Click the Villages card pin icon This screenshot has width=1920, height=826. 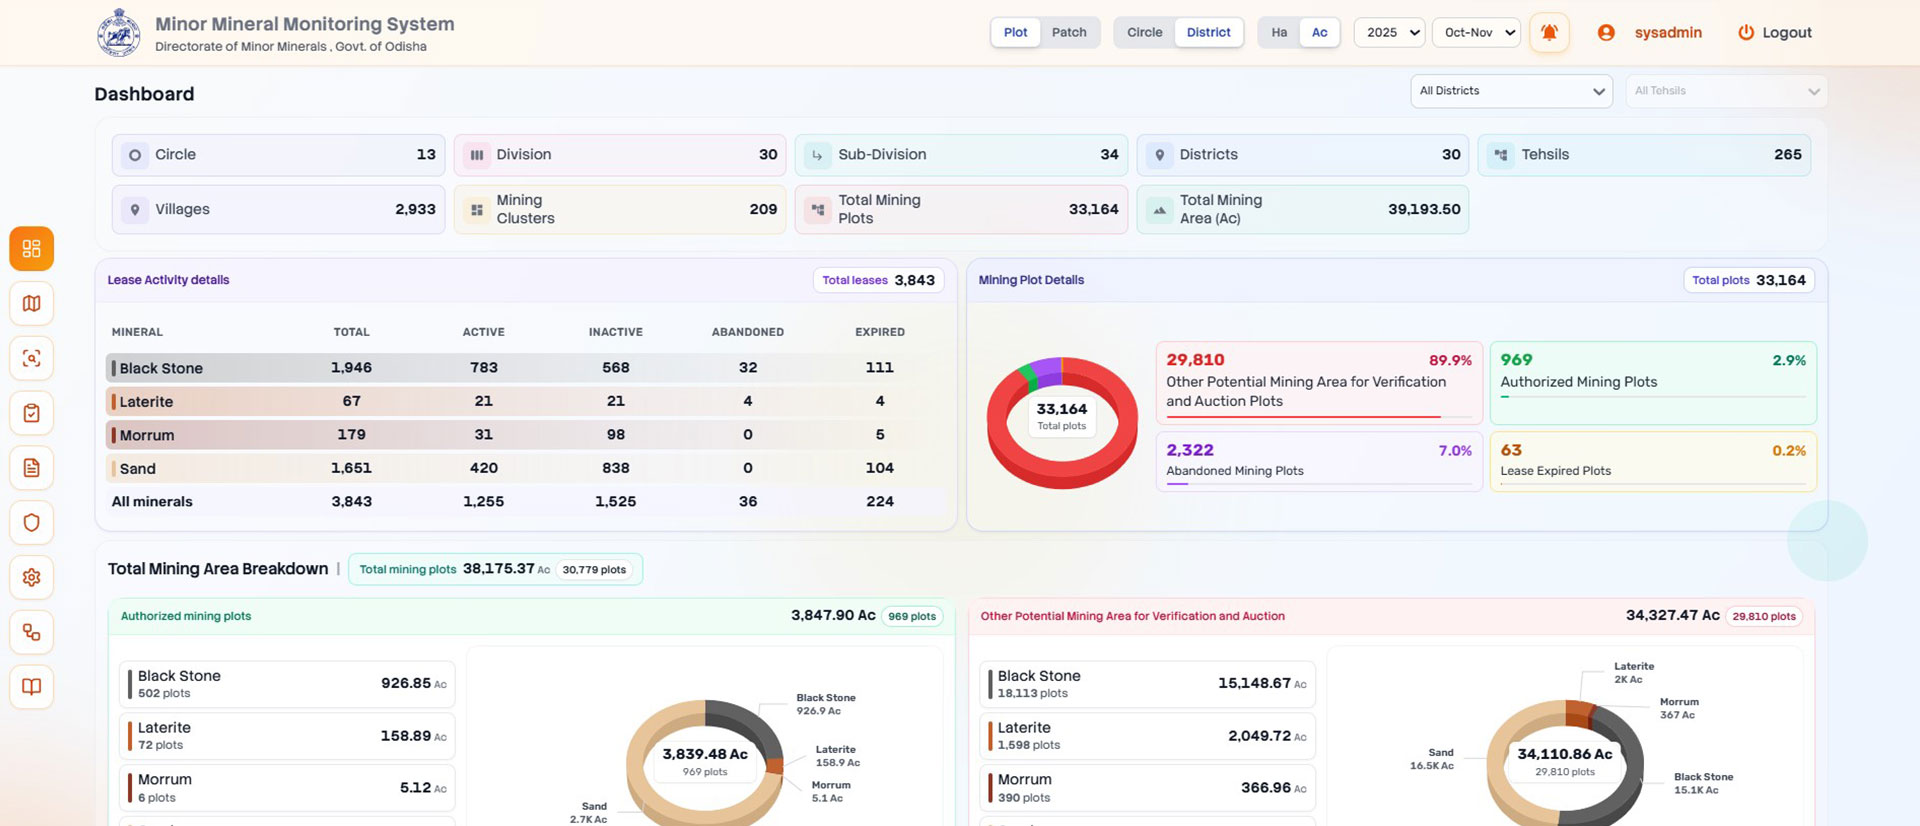pos(135,210)
